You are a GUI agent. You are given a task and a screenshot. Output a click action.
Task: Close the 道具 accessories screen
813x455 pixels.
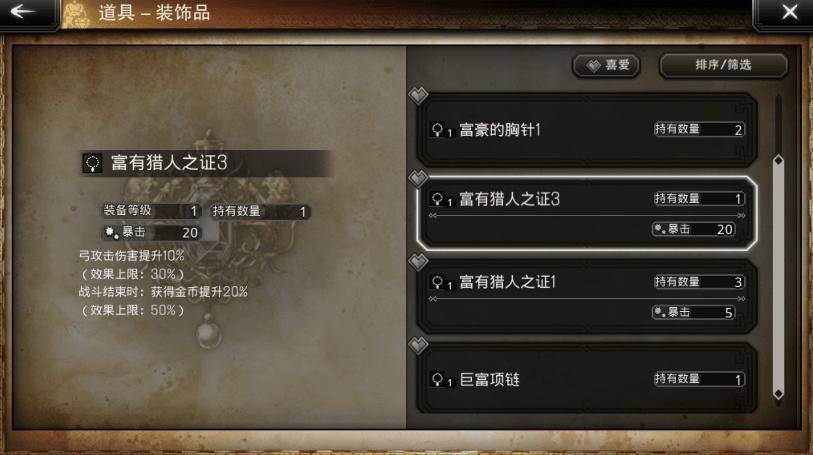pos(790,12)
